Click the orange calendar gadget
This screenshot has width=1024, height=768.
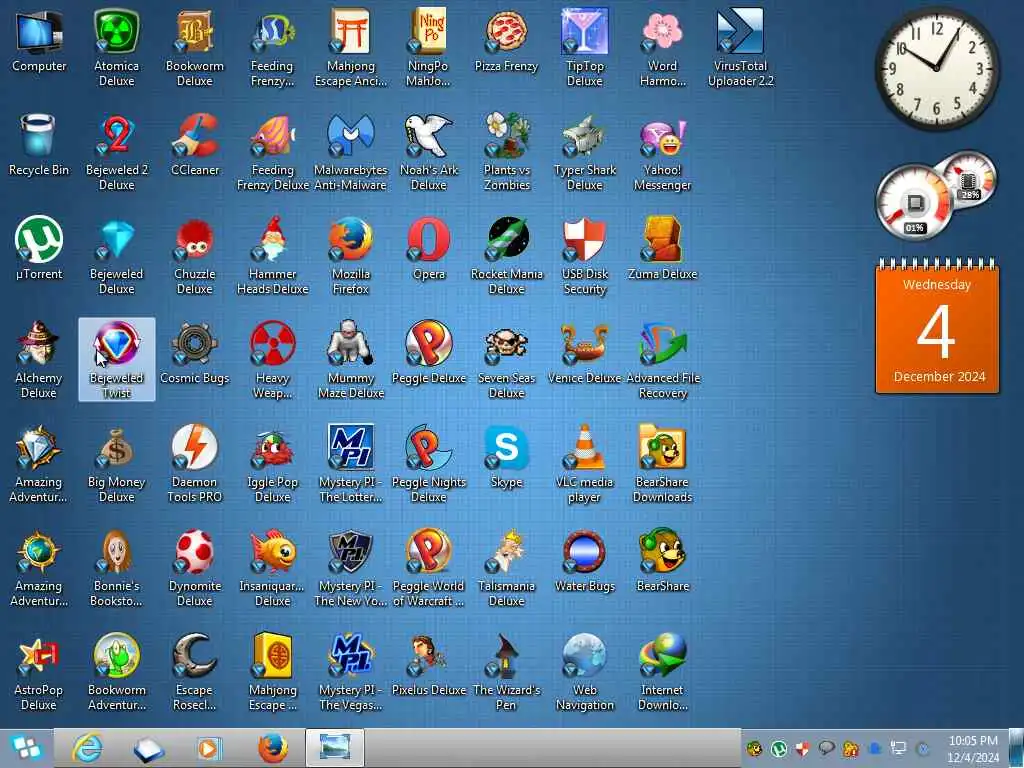point(937,327)
